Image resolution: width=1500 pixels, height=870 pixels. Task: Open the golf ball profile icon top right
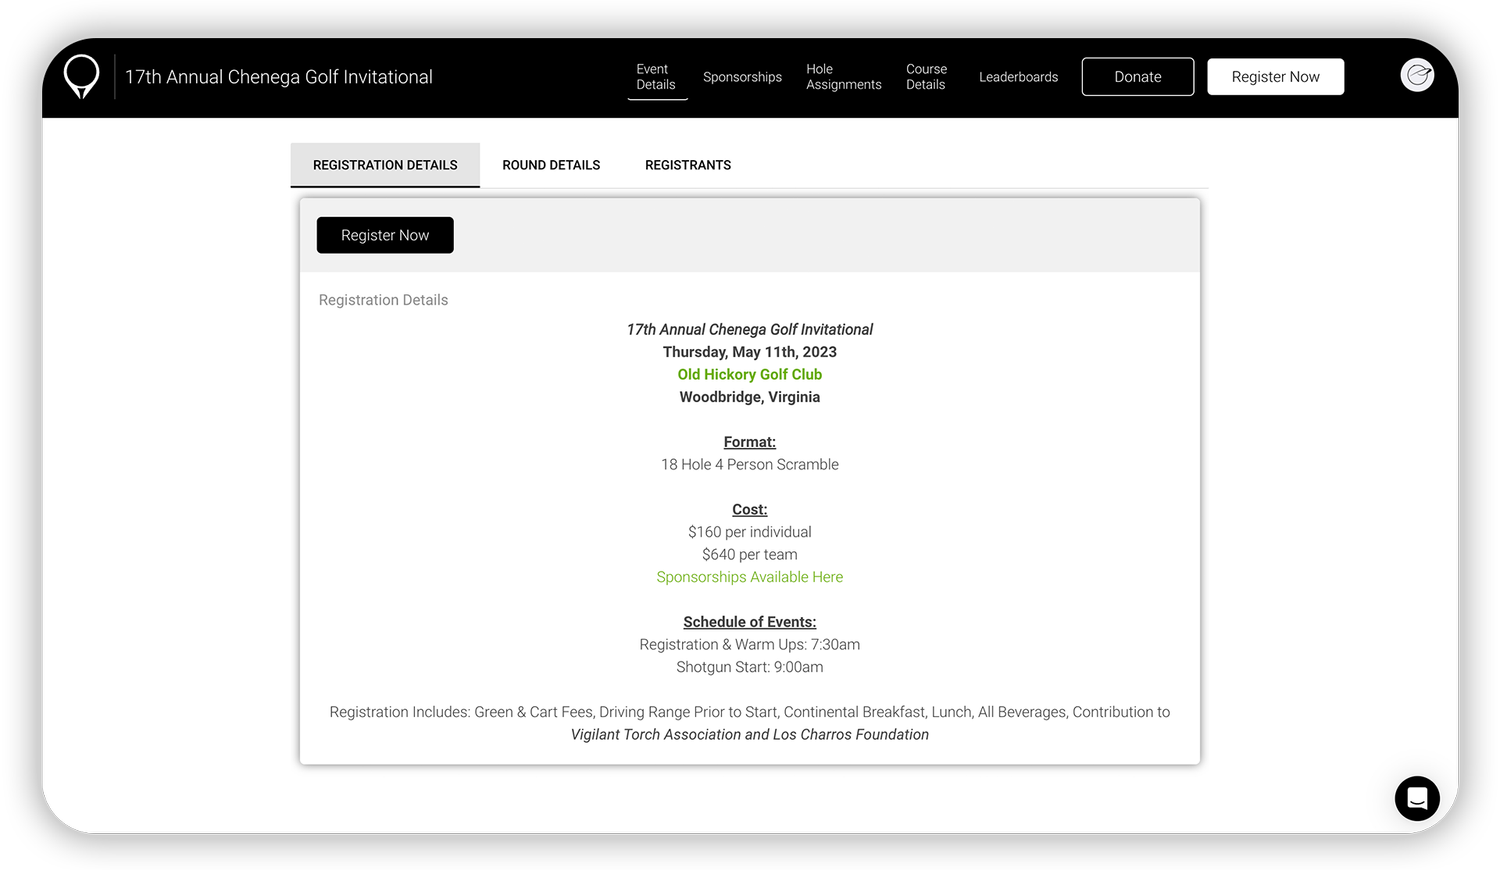tap(1416, 75)
